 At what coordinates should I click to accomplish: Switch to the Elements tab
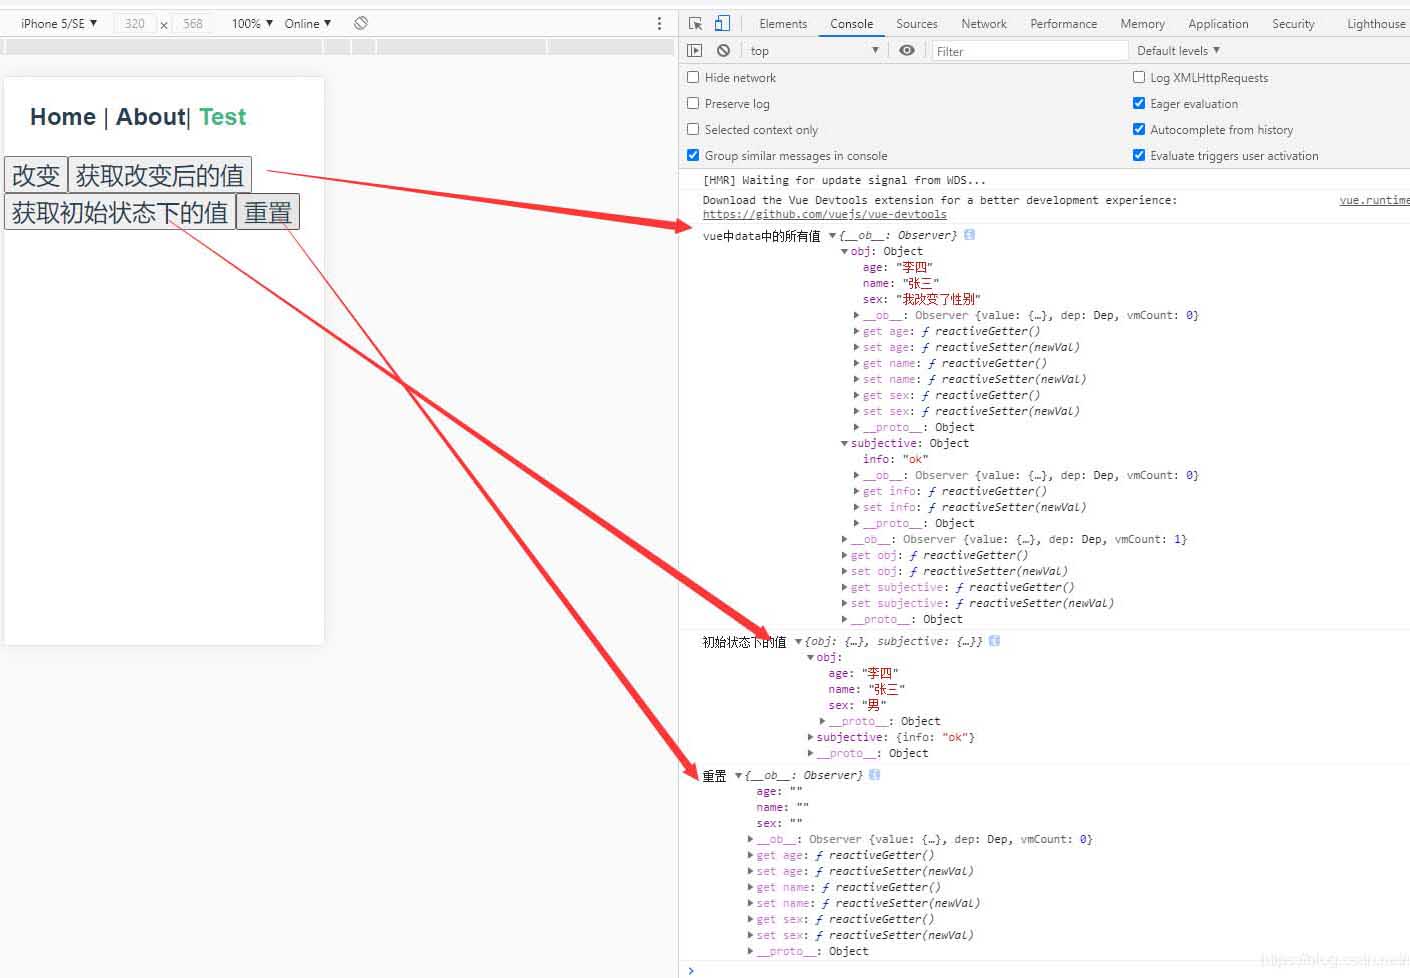pos(783,23)
